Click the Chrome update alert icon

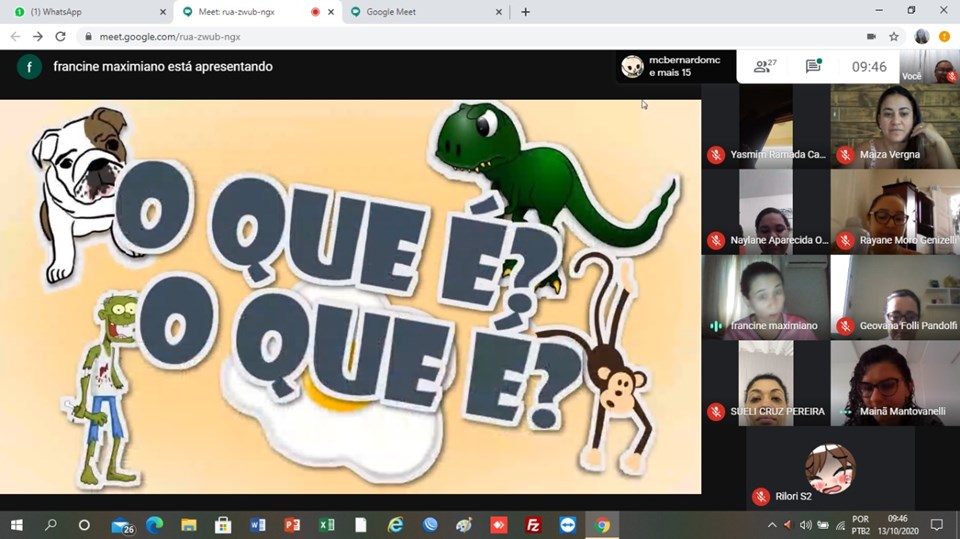pos(944,36)
